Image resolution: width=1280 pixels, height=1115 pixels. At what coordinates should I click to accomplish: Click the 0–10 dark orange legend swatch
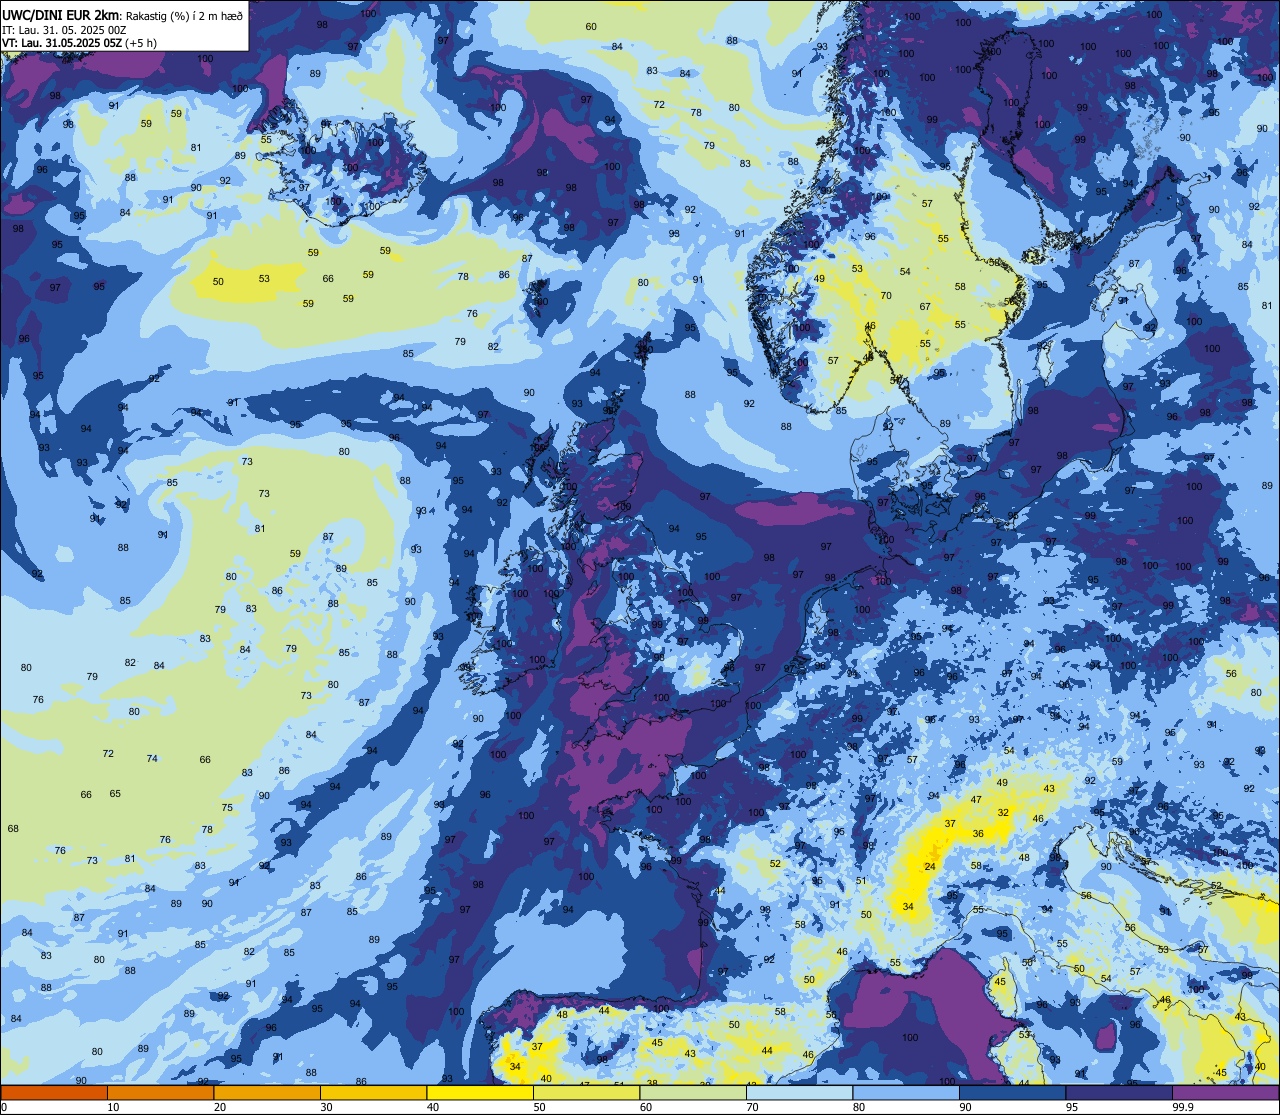point(54,1093)
